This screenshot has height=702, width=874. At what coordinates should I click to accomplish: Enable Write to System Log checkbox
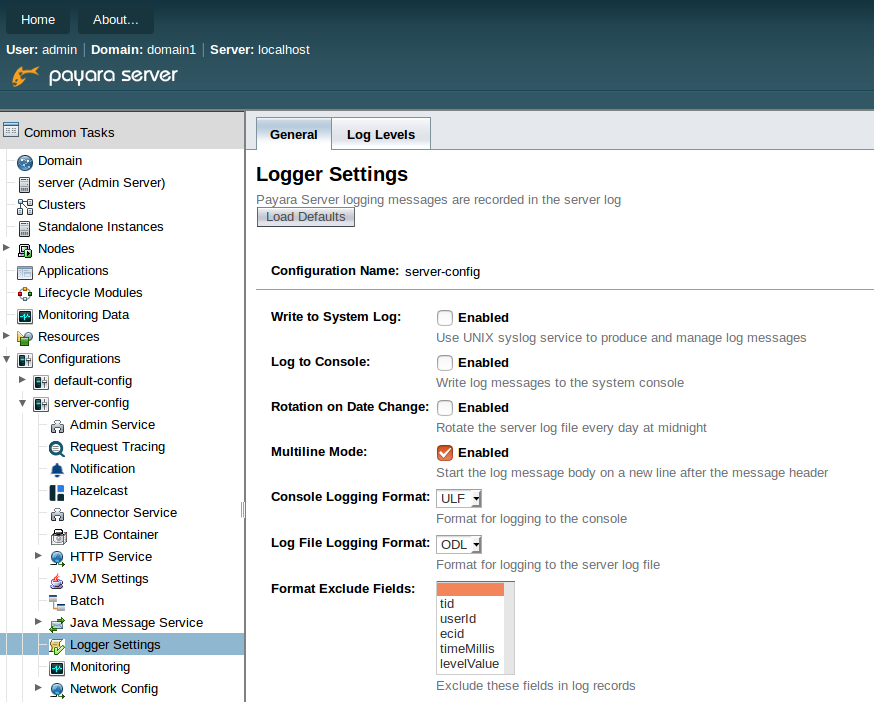(x=445, y=318)
